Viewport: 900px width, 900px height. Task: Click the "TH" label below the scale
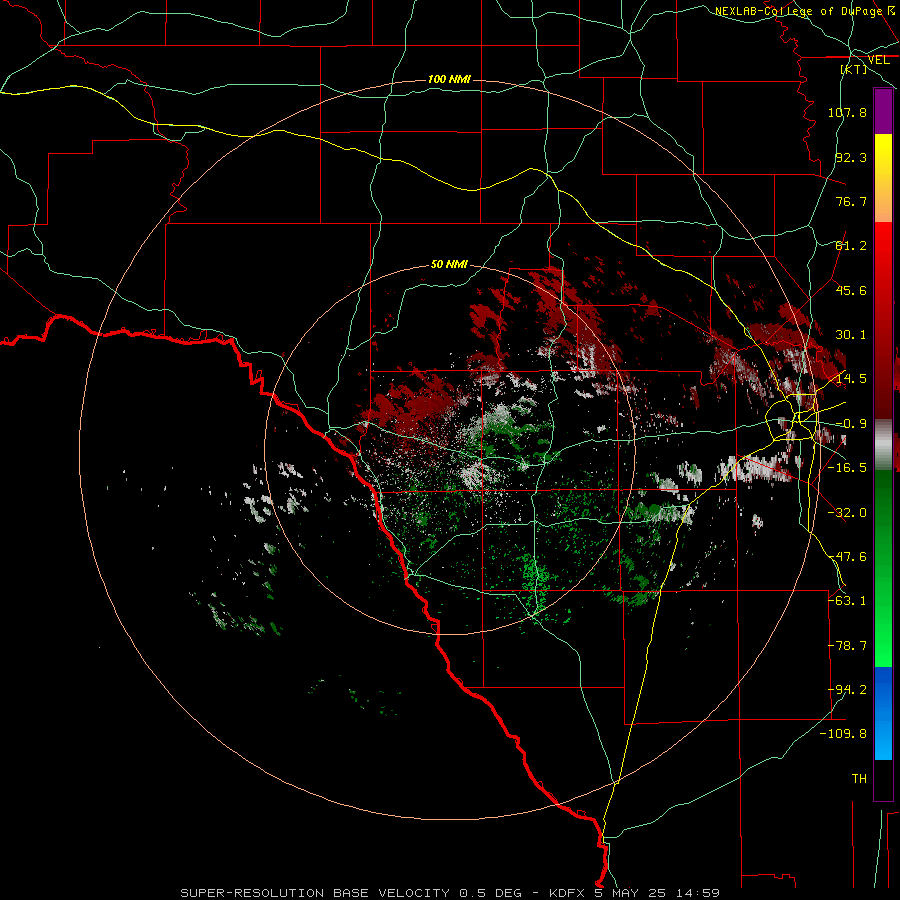859,779
